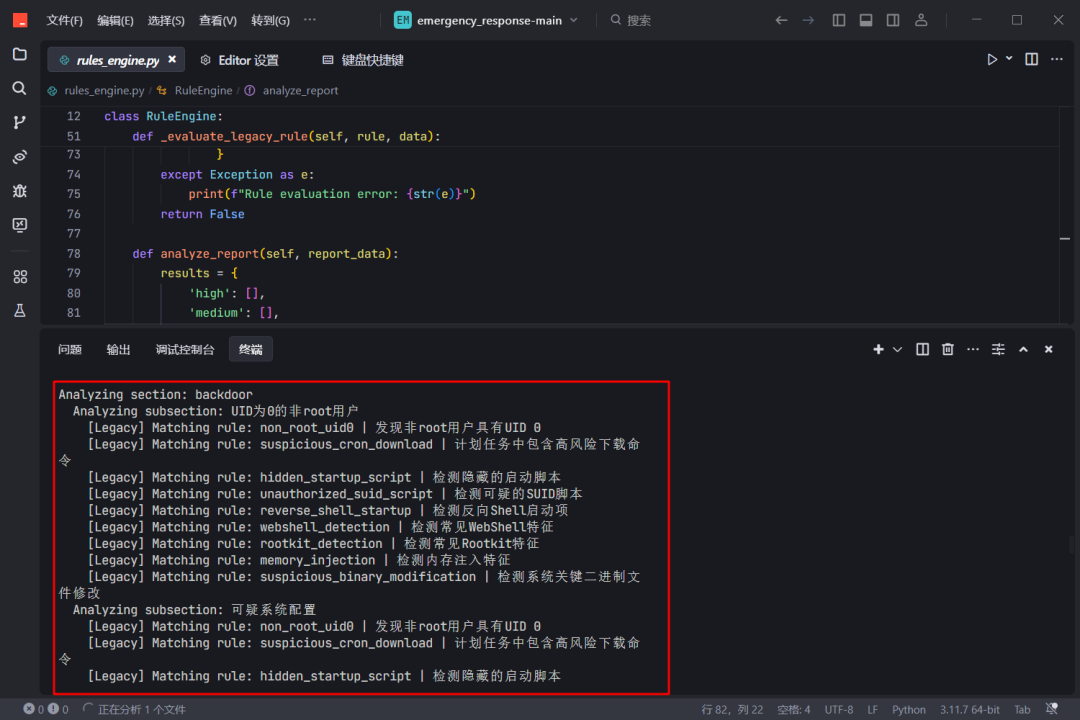Close the rules_engine.py tab
The image size is (1080, 720).
pyautogui.click(x=172, y=60)
